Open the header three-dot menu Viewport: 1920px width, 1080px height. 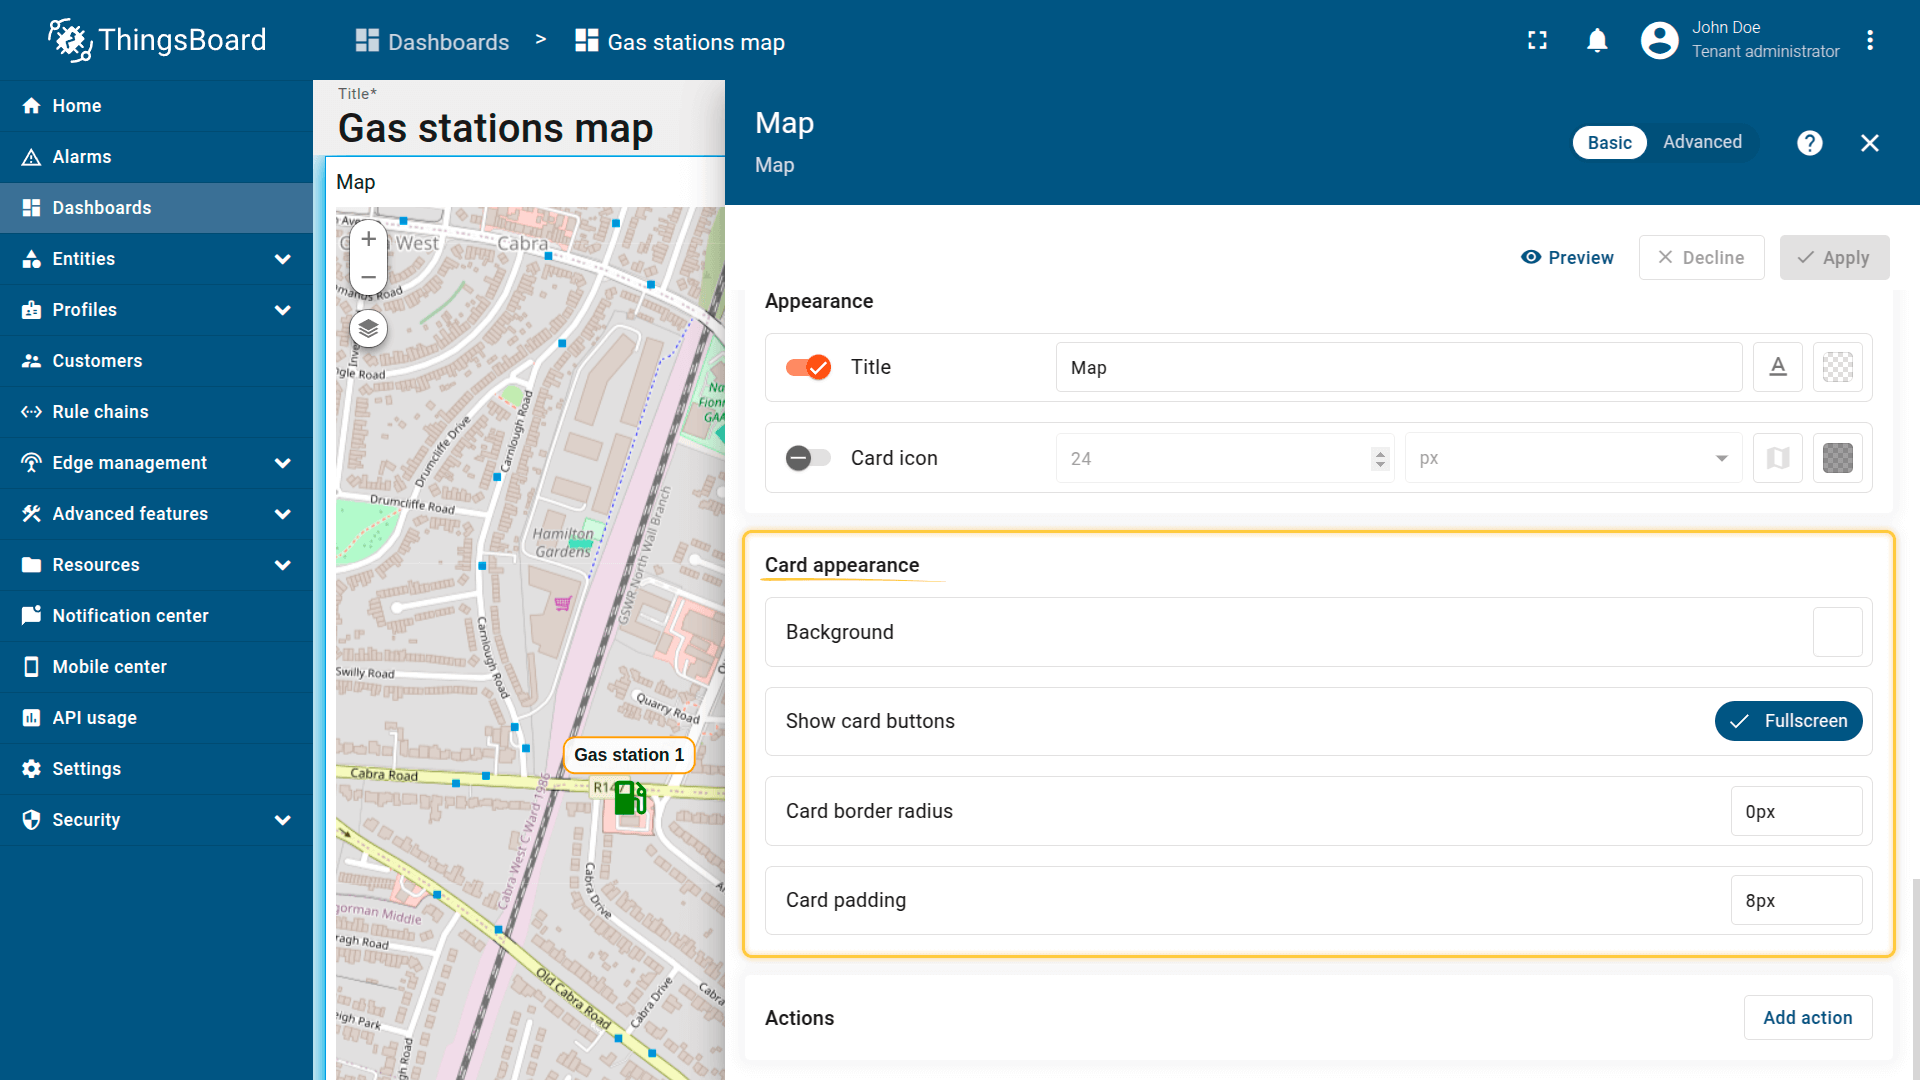(x=1869, y=41)
